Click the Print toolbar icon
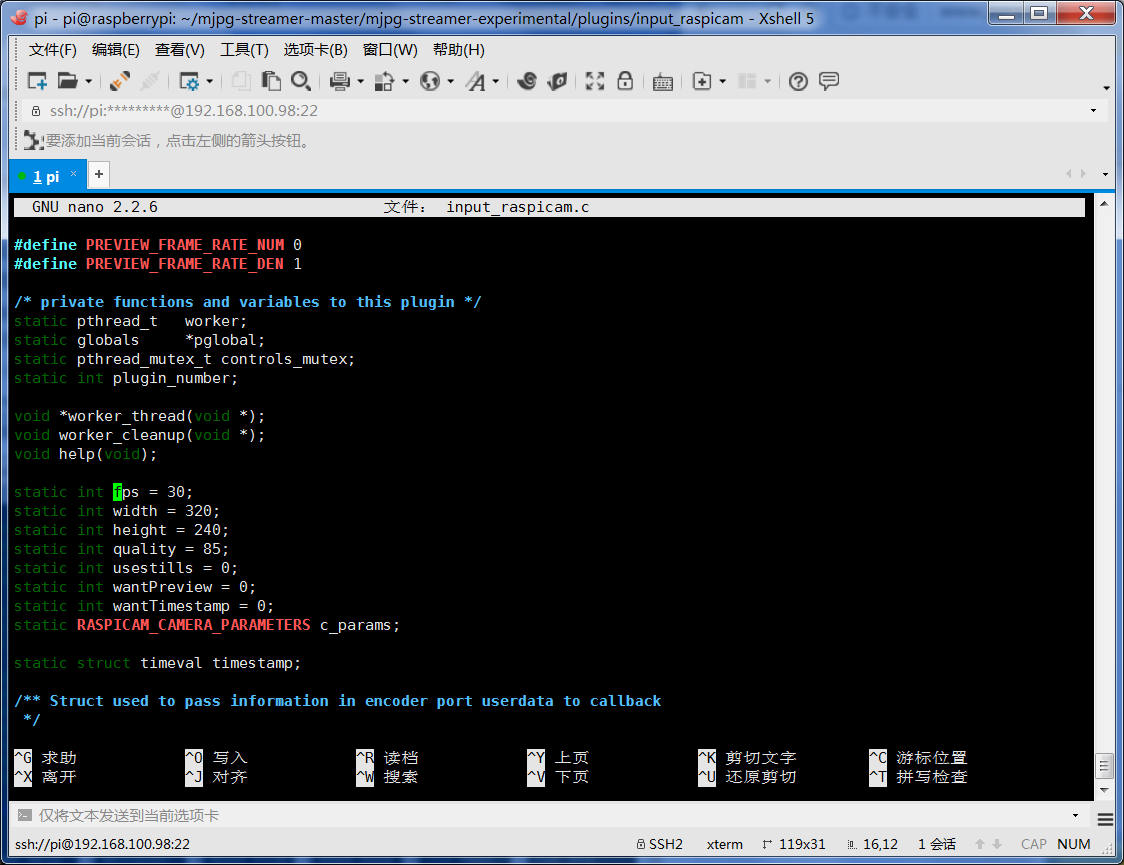Screen dimensions: 1124x865 click(340, 81)
